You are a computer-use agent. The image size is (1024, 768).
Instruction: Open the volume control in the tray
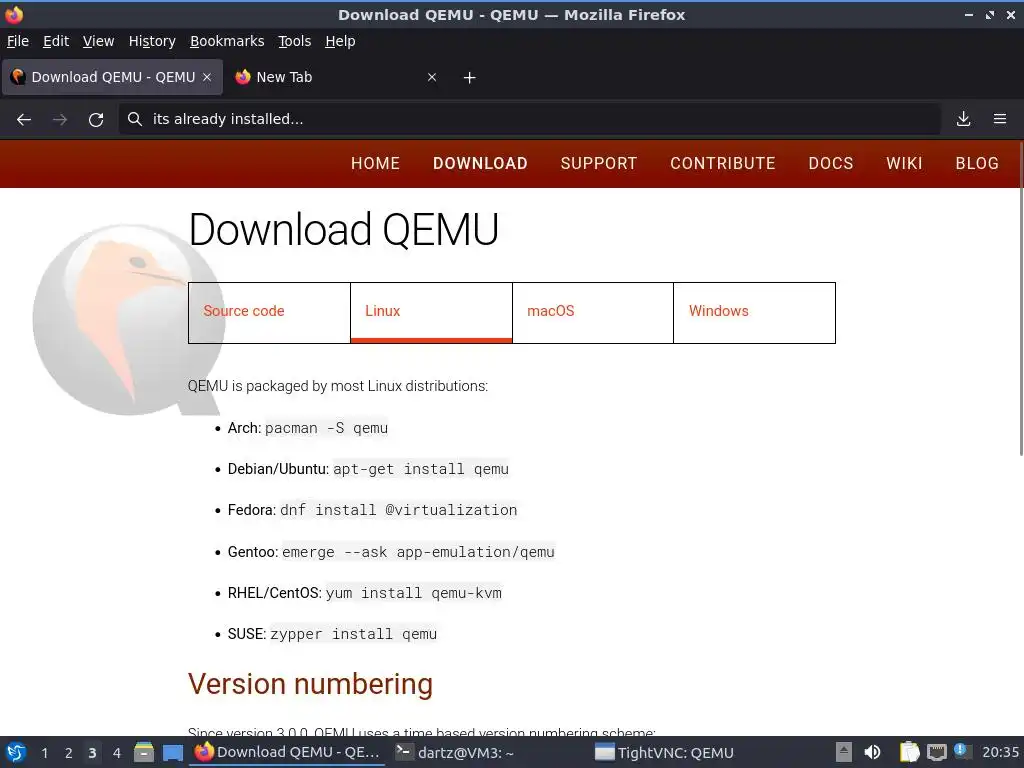[x=872, y=752]
